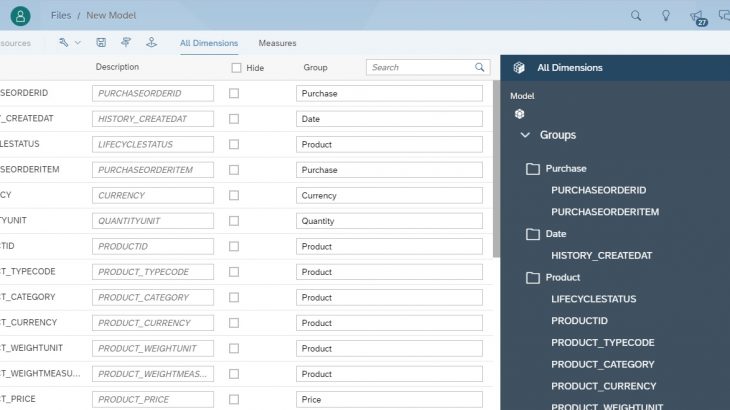The height and width of the screenshot is (410, 730).
Task: Open the user profile avatar
Action: tap(20, 16)
